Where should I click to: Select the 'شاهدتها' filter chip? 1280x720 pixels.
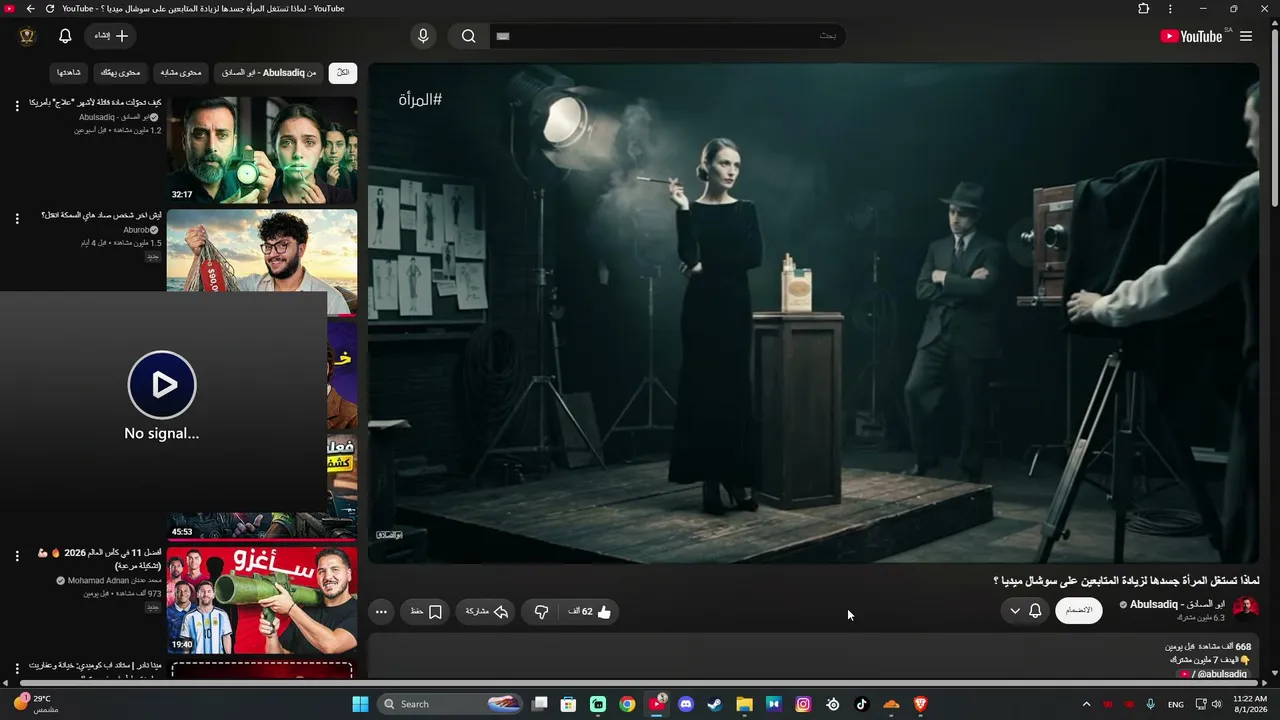point(69,73)
